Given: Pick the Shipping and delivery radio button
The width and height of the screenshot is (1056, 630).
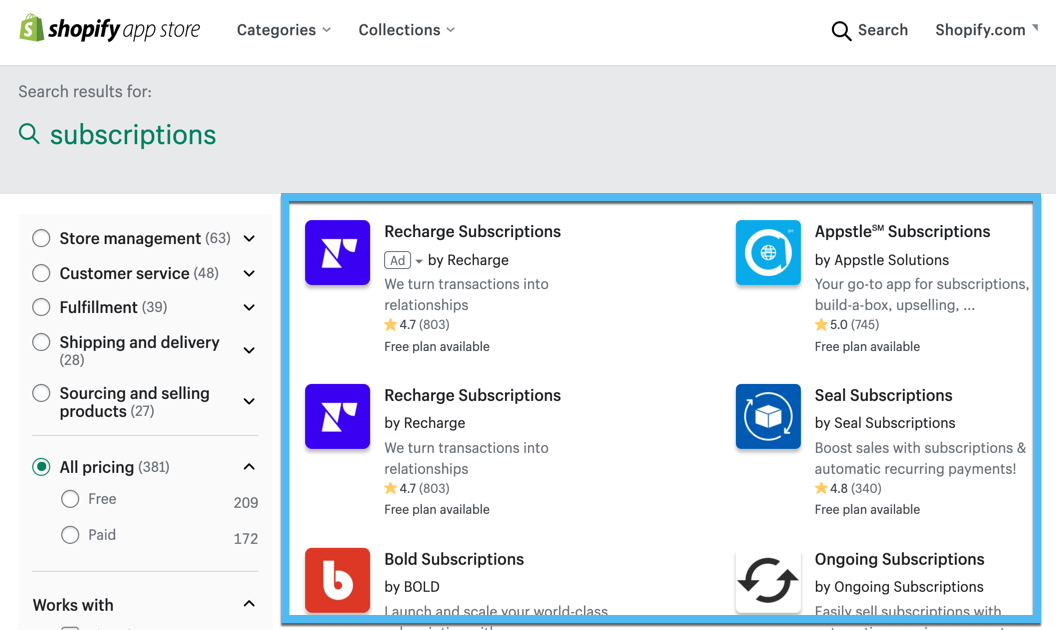Looking at the screenshot, I should click(41, 342).
